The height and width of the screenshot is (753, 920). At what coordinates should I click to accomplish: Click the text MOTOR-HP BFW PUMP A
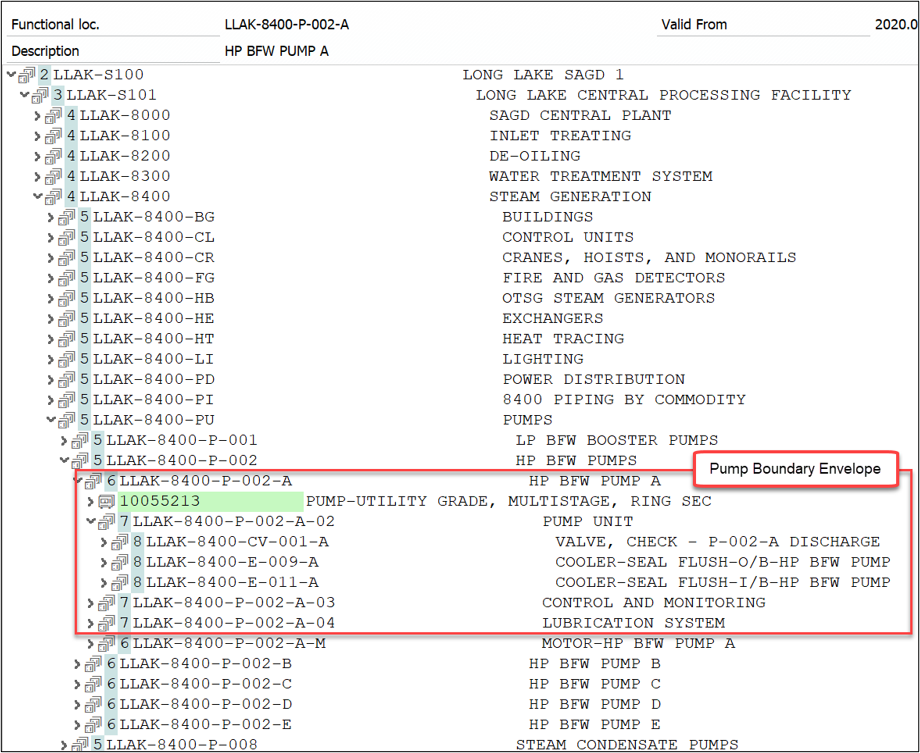tap(638, 644)
